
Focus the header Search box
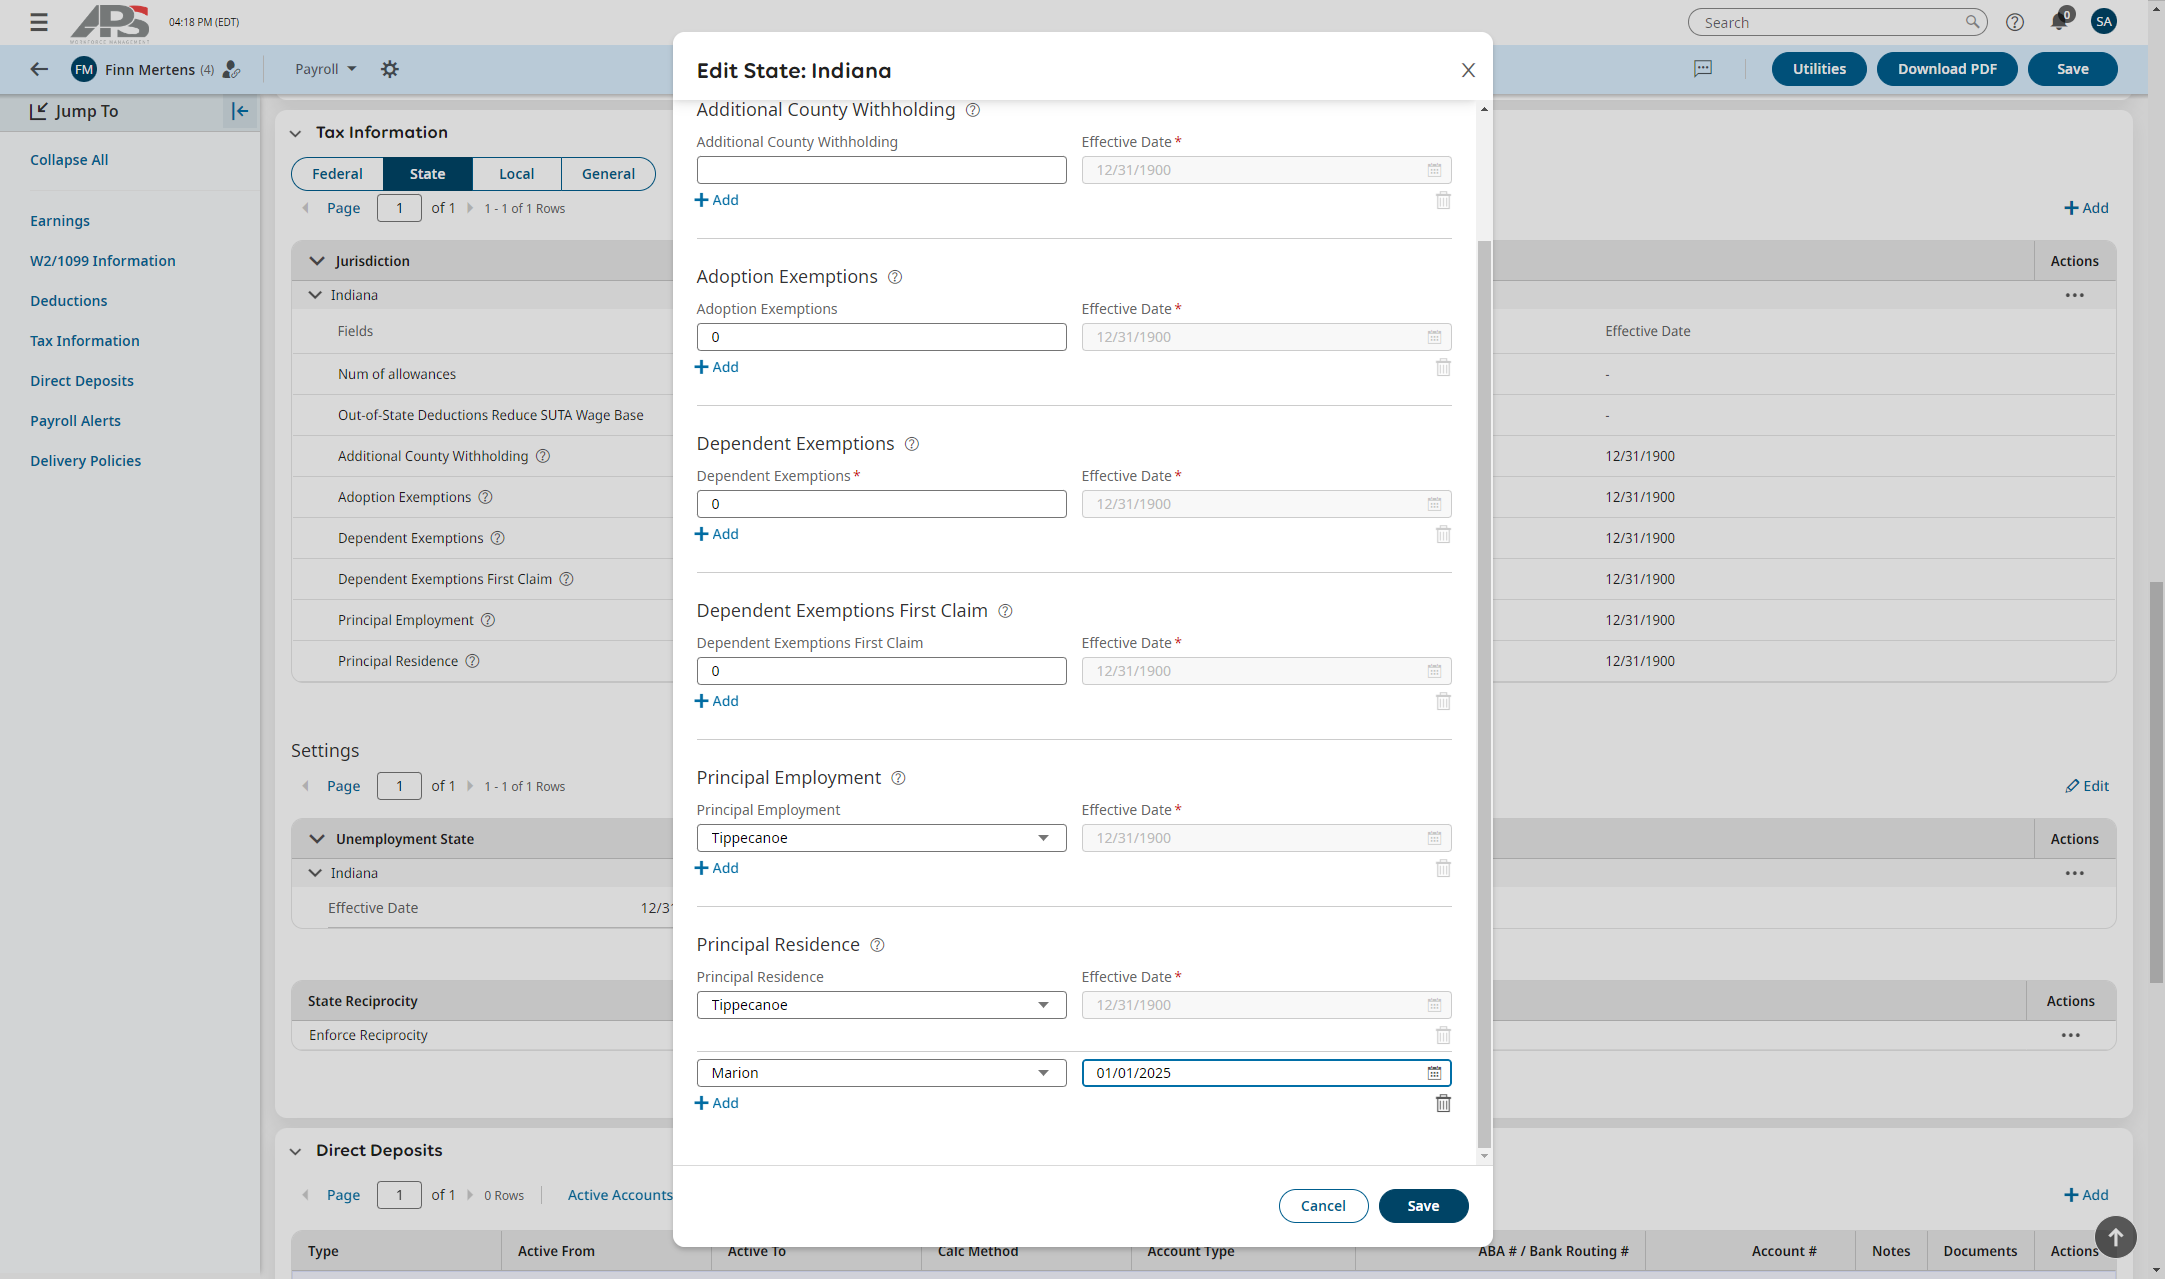1837,22
